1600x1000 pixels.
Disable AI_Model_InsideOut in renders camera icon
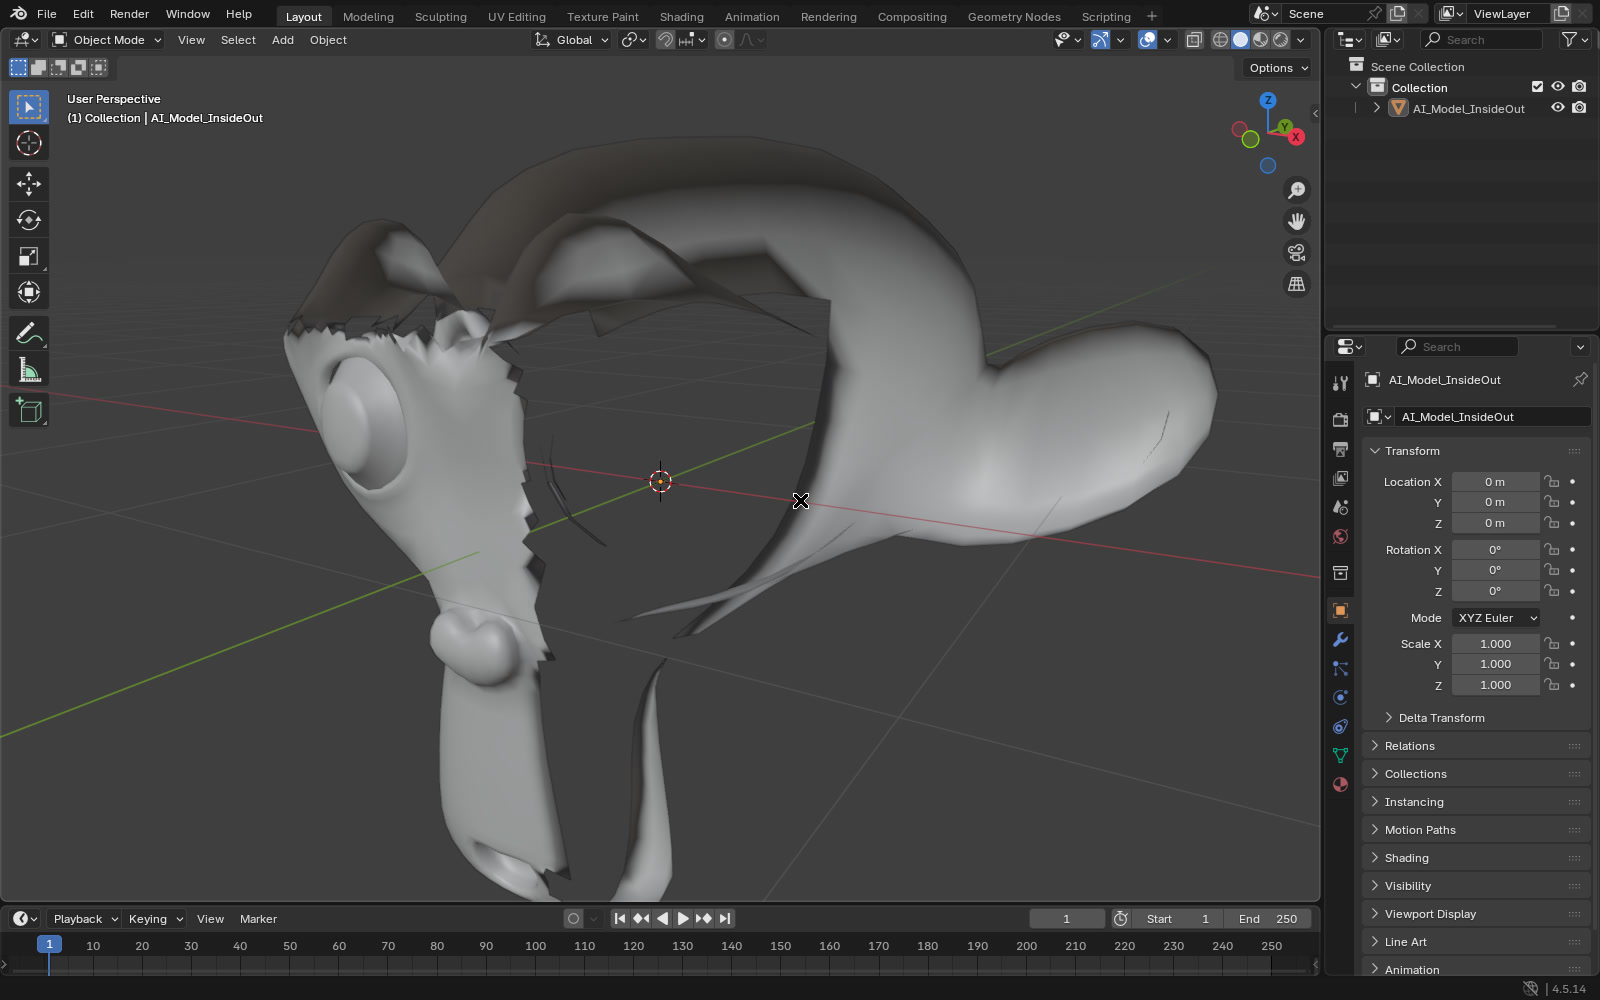[1579, 108]
